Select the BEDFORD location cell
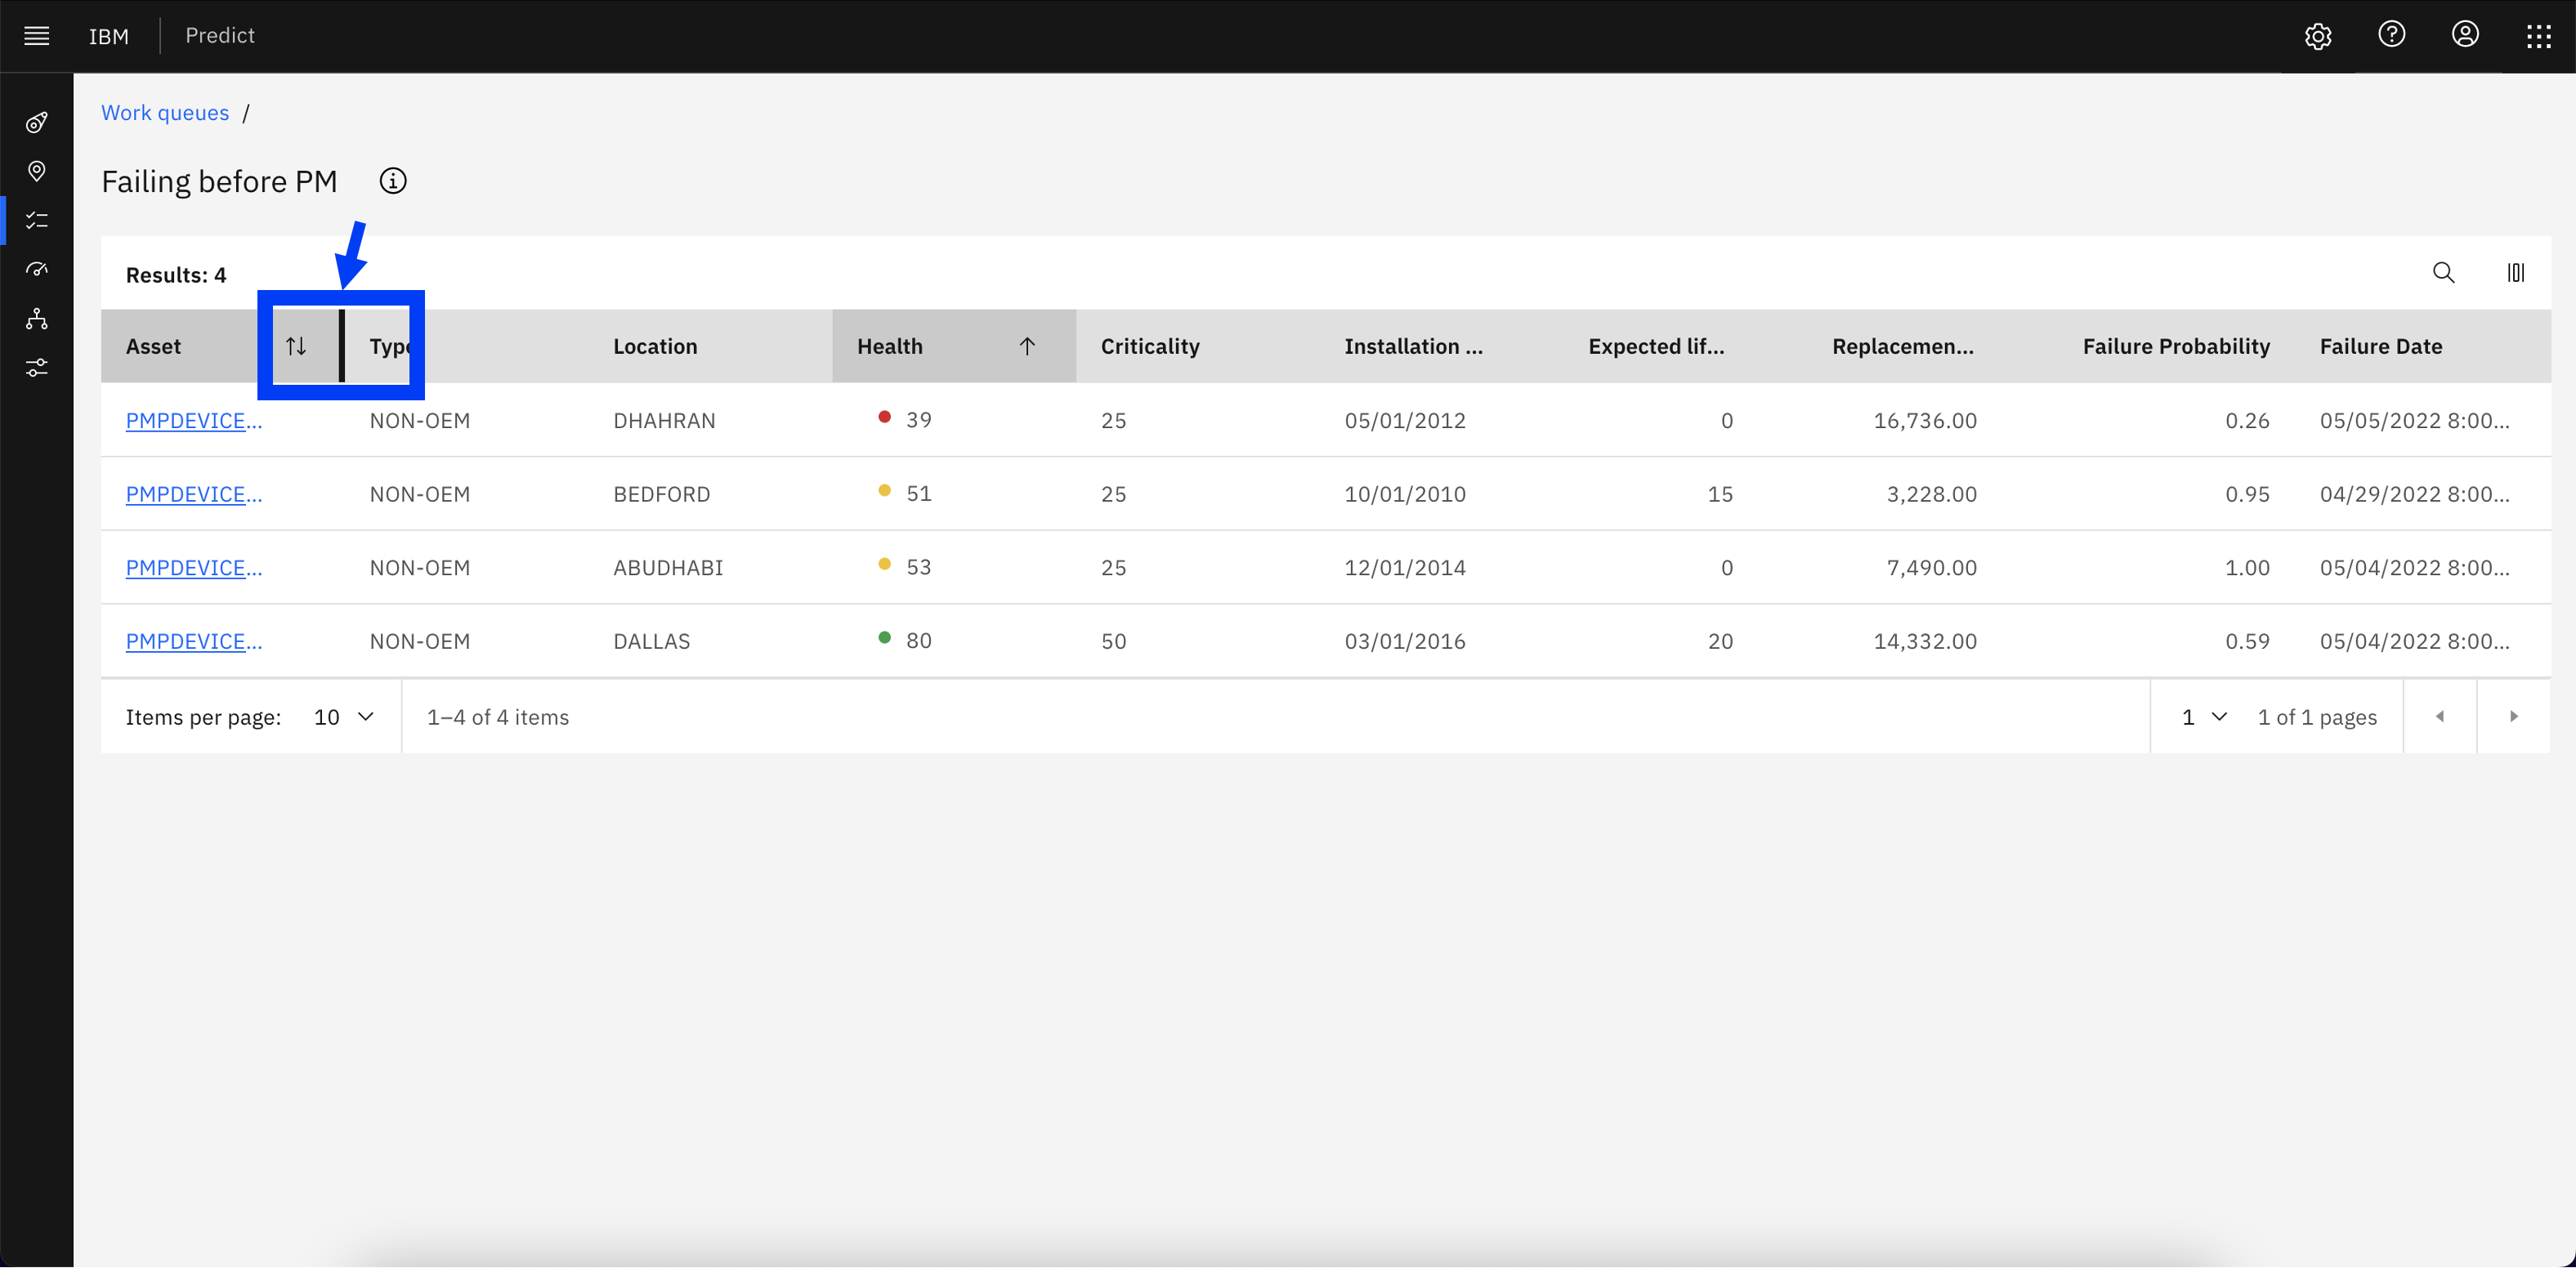The image size is (2576, 1268). (662, 494)
